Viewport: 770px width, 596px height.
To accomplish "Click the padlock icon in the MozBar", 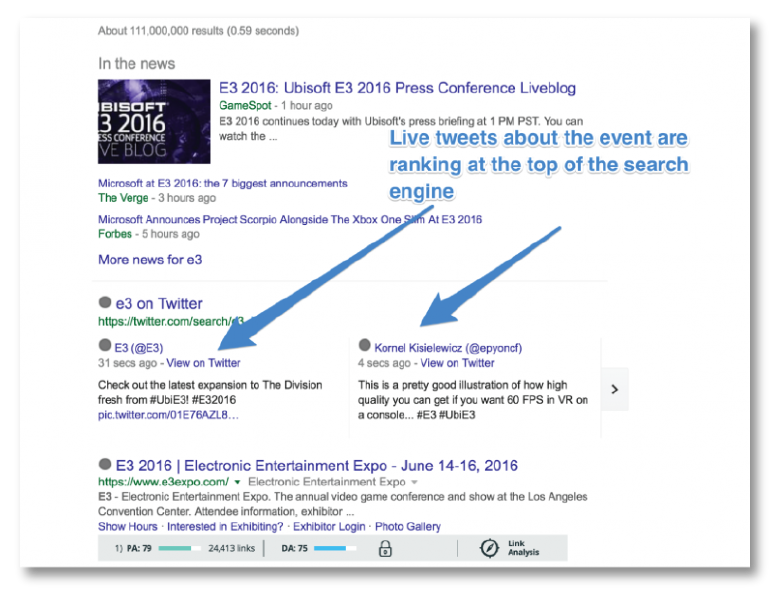I will click(x=385, y=548).
